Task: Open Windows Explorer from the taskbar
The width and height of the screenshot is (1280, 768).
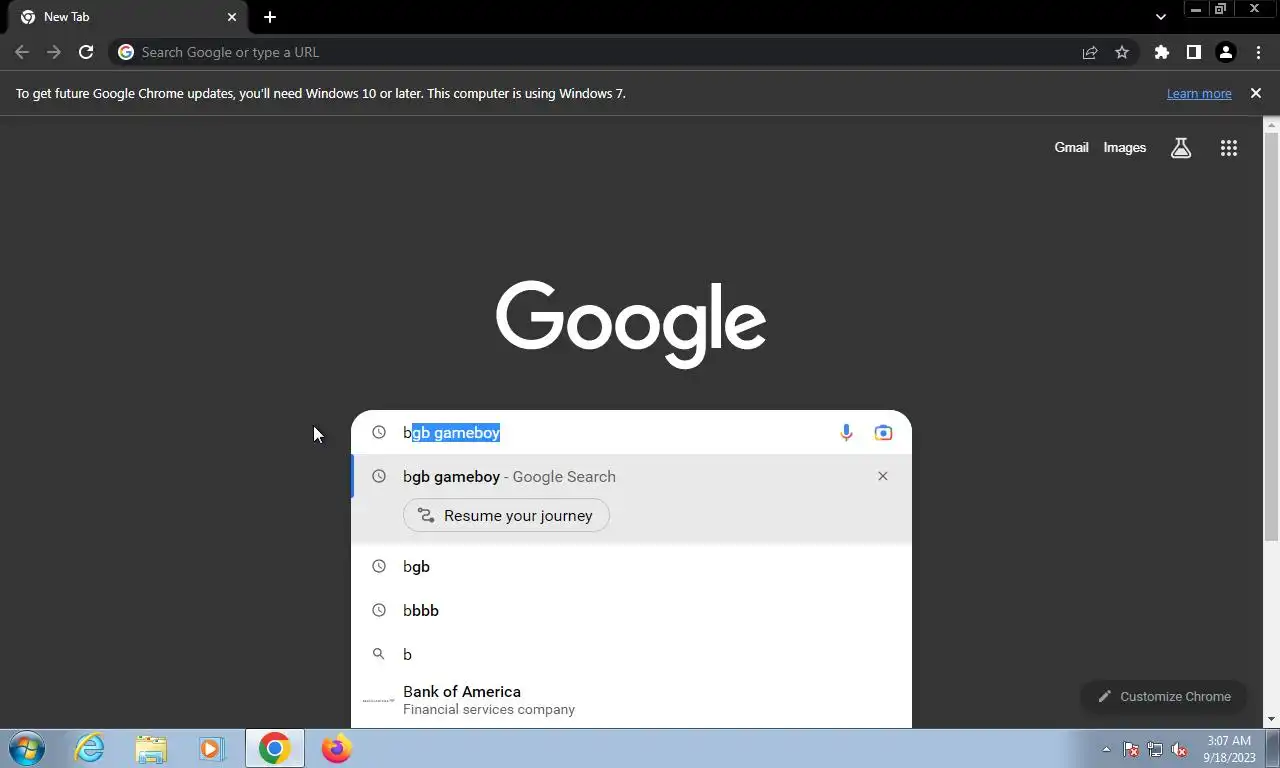Action: coord(151,748)
